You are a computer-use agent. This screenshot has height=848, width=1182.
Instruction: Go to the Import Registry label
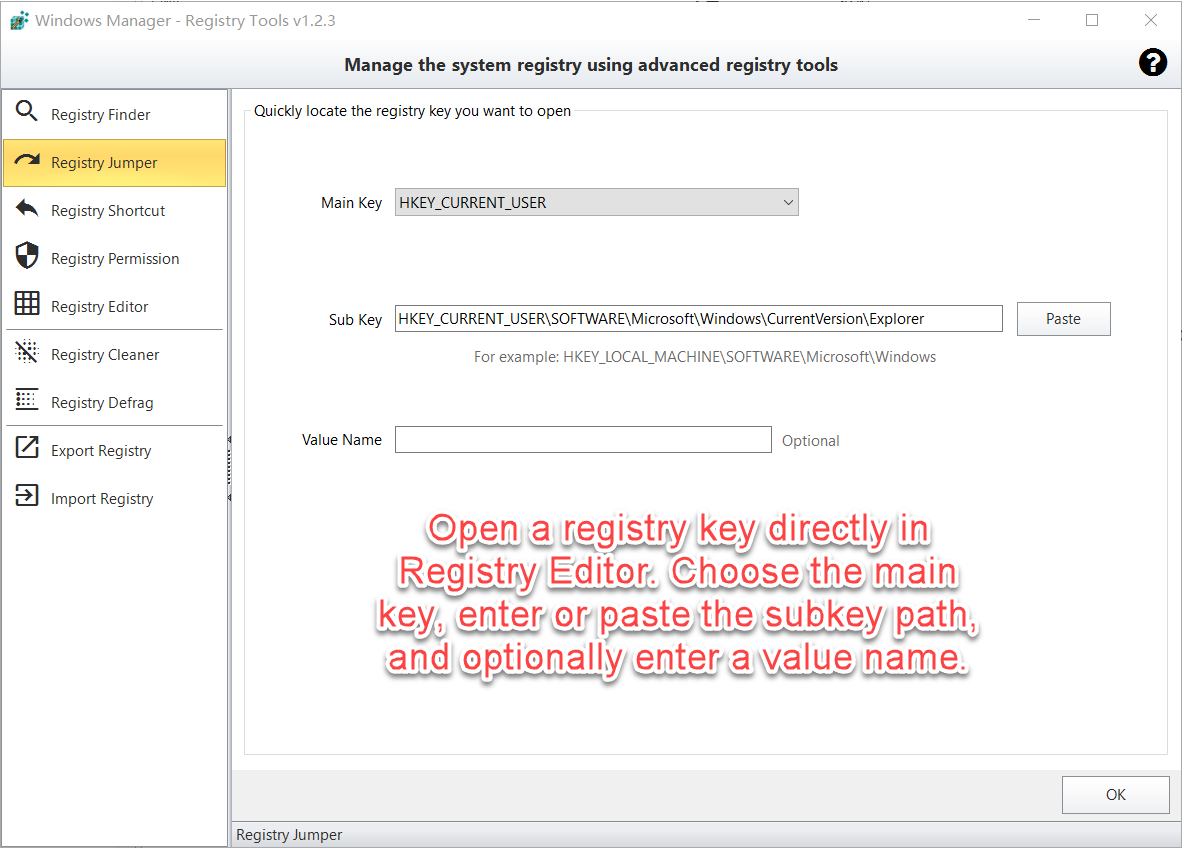[102, 499]
